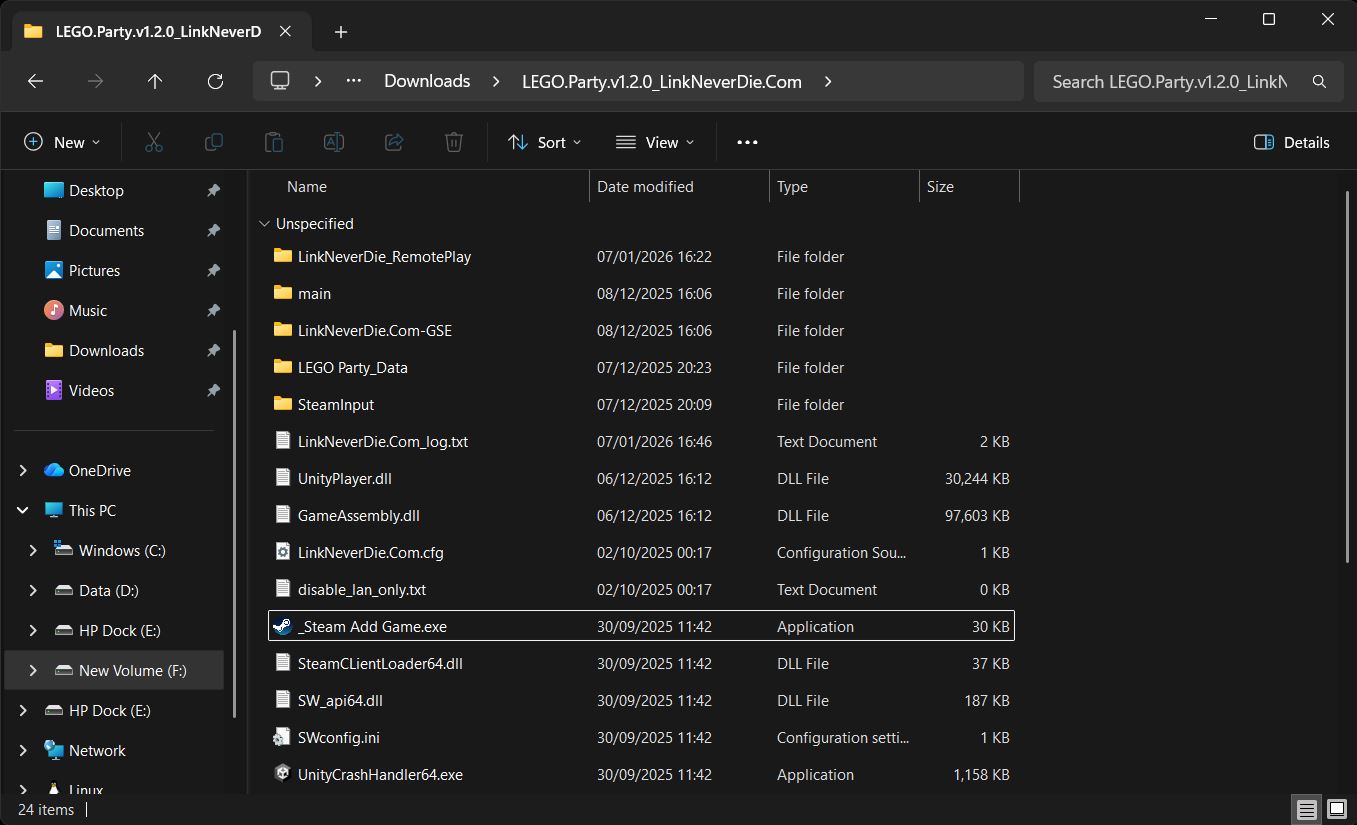Screen dimensions: 1357x825
Task: Add a new File Explorer tab
Action: pyautogui.click(x=341, y=32)
